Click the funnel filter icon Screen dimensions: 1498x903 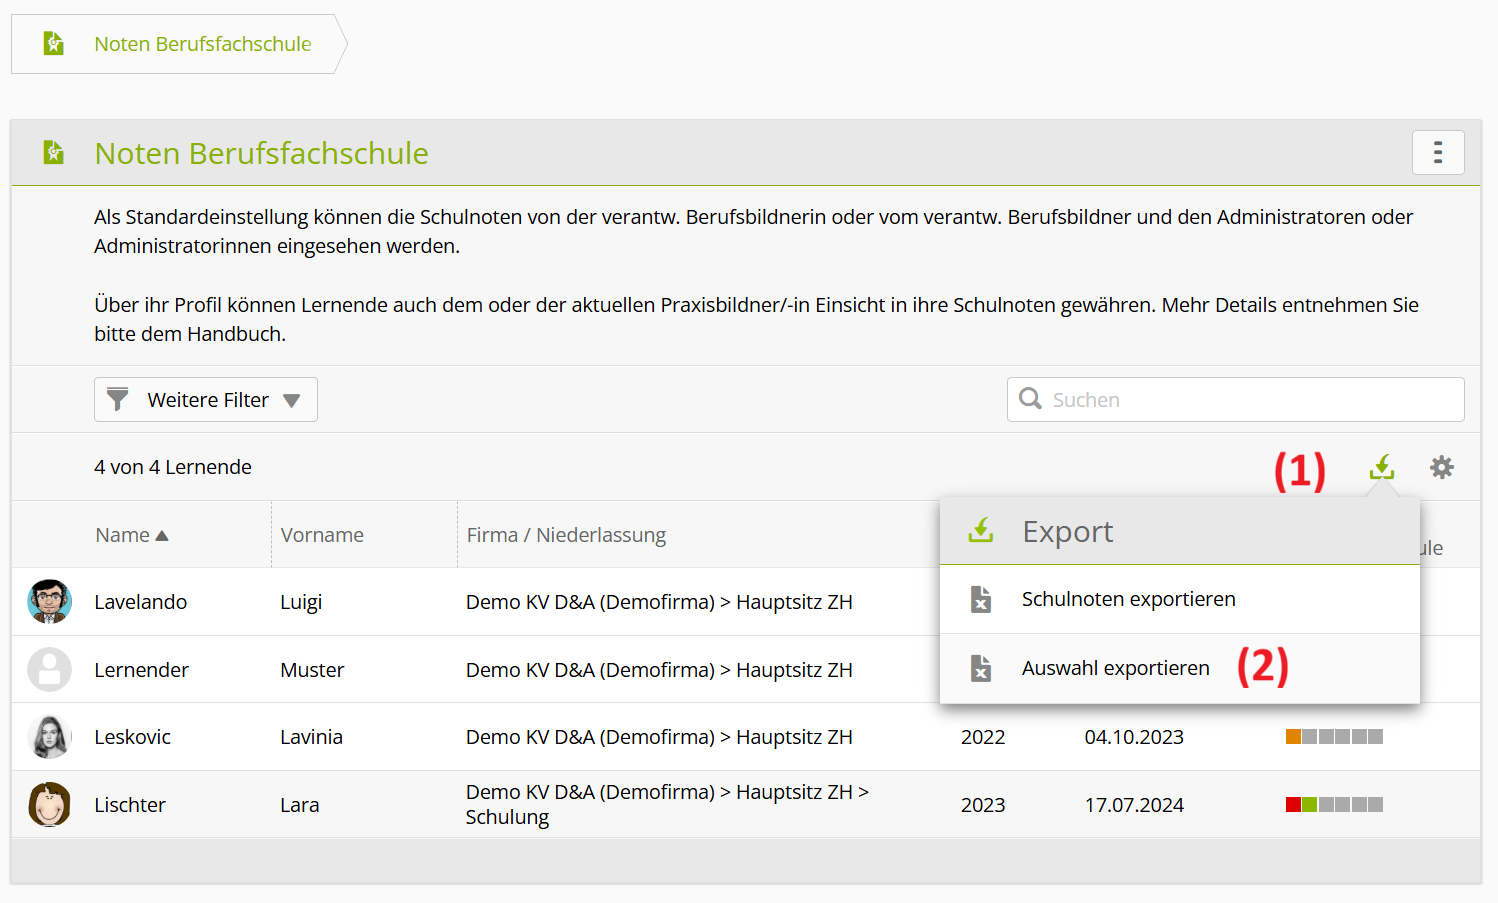pos(118,399)
